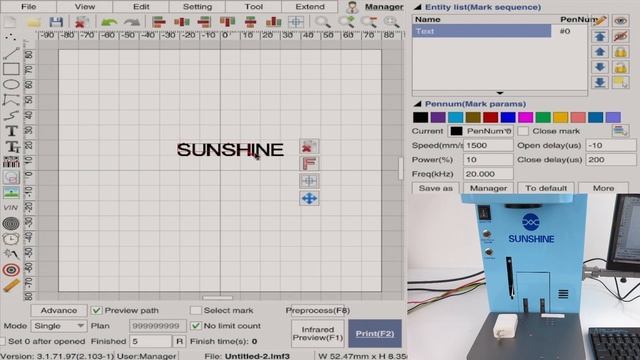The width and height of the screenshot is (640, 360).
Task: Open the File menu
Action: pyautogui.click(x=29, y=7)
